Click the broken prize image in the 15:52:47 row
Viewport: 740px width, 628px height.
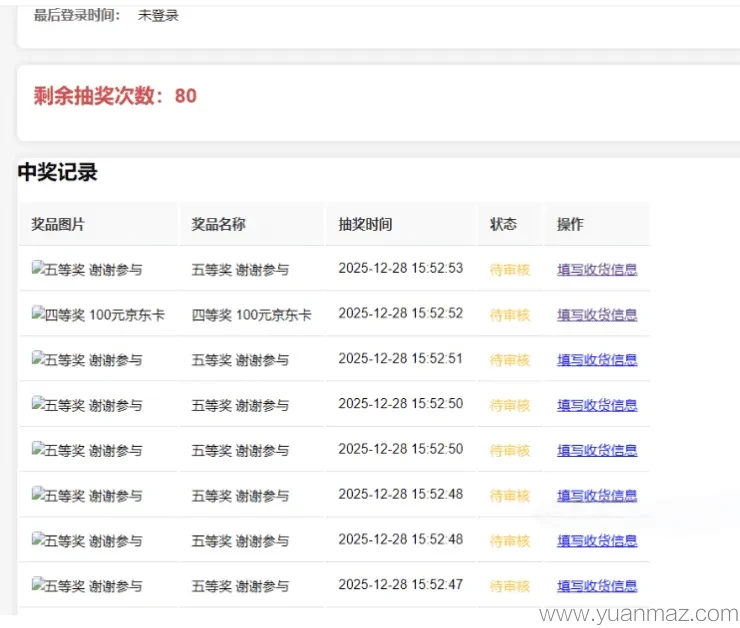click(x=87, y=586)
